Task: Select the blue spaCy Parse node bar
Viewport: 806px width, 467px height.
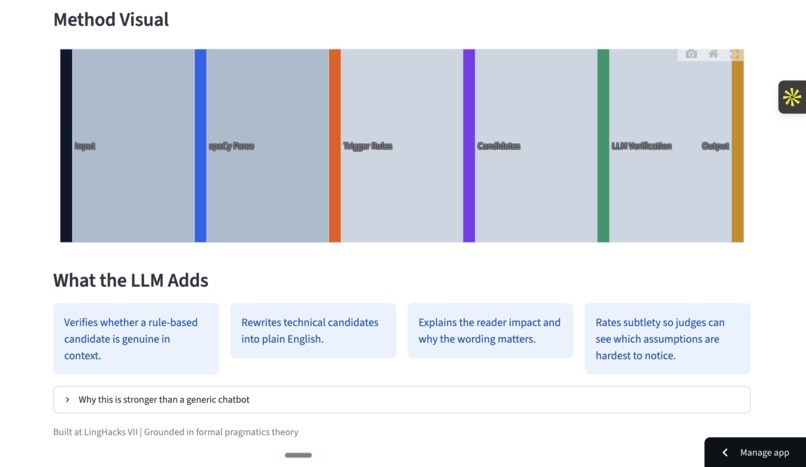Action: (x=200, y=146)
